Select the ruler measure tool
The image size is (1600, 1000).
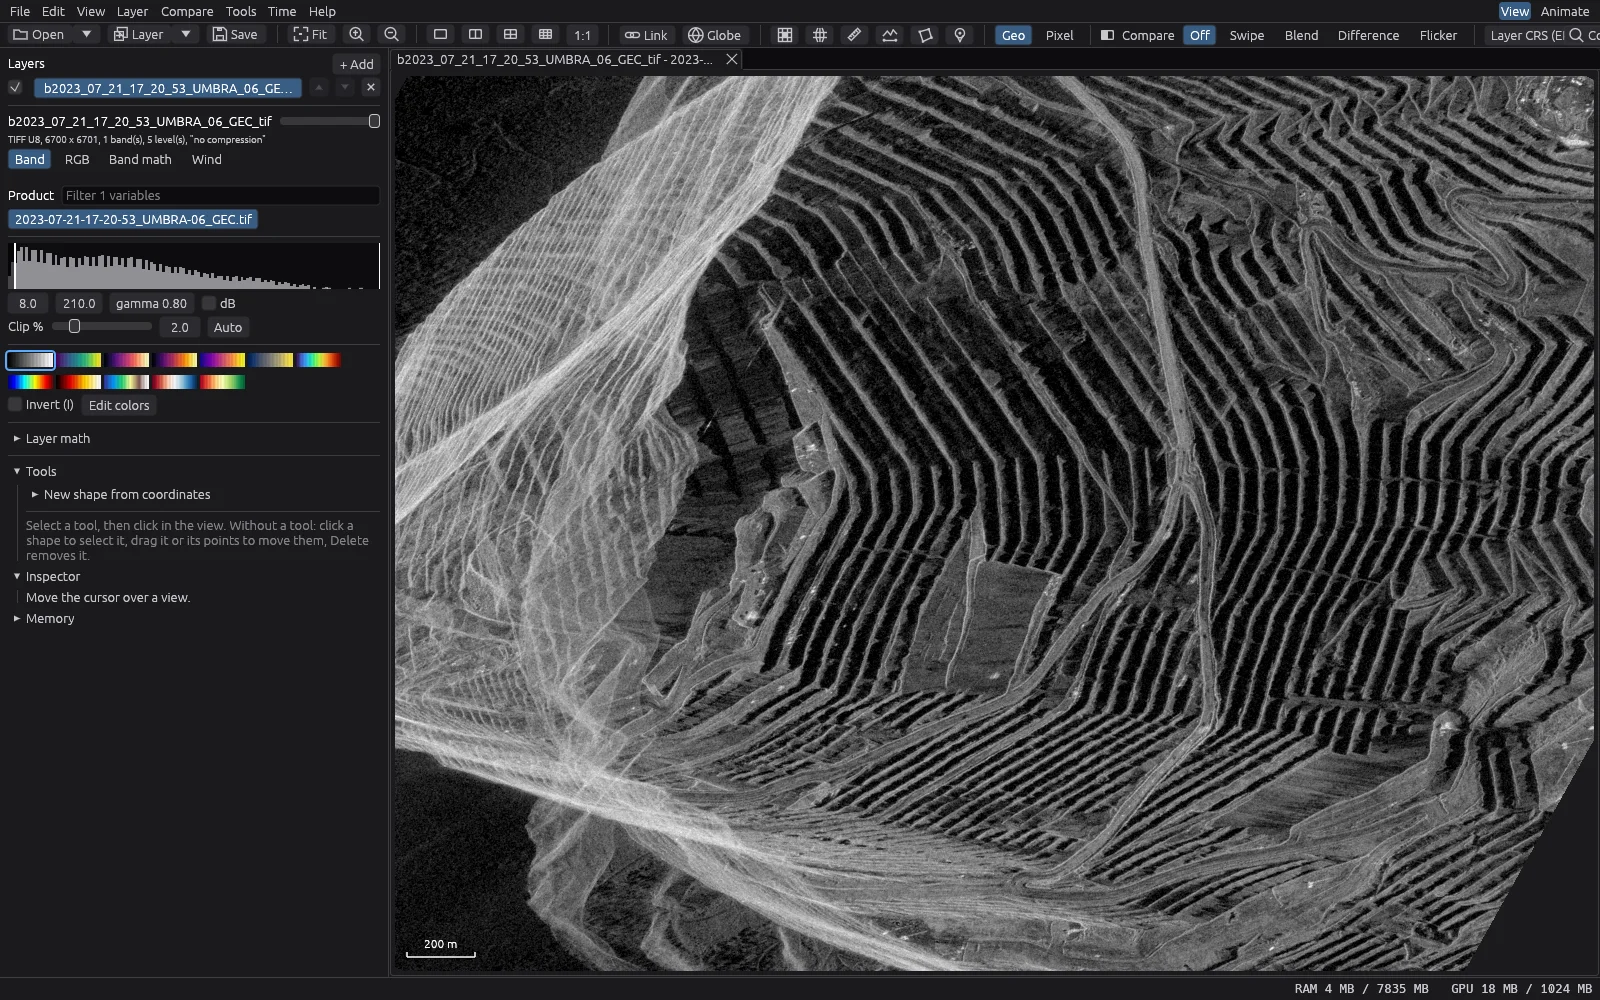854,35
